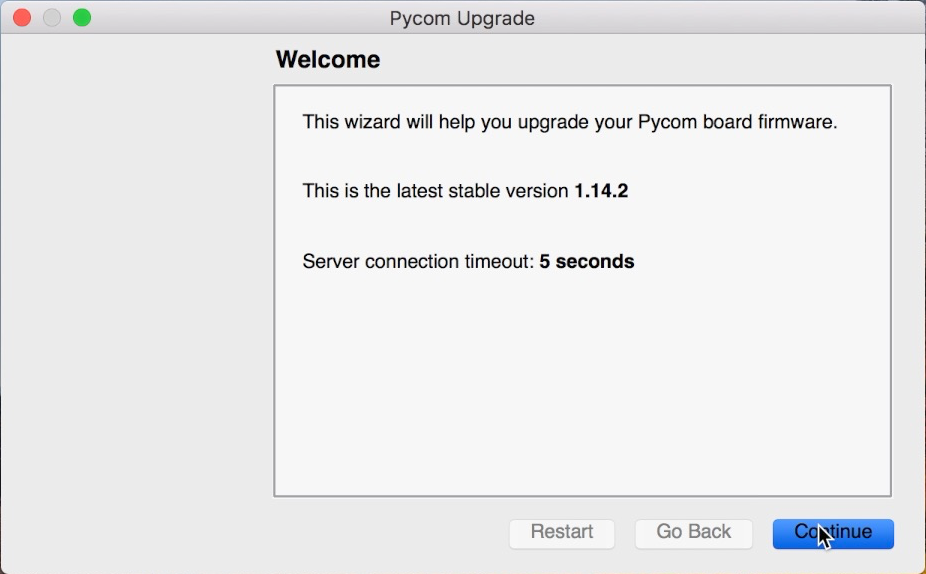Click the green zoom window button
The height and width of the screenshot is (574, 926).
pyautogui.click(x=82, y=18)
